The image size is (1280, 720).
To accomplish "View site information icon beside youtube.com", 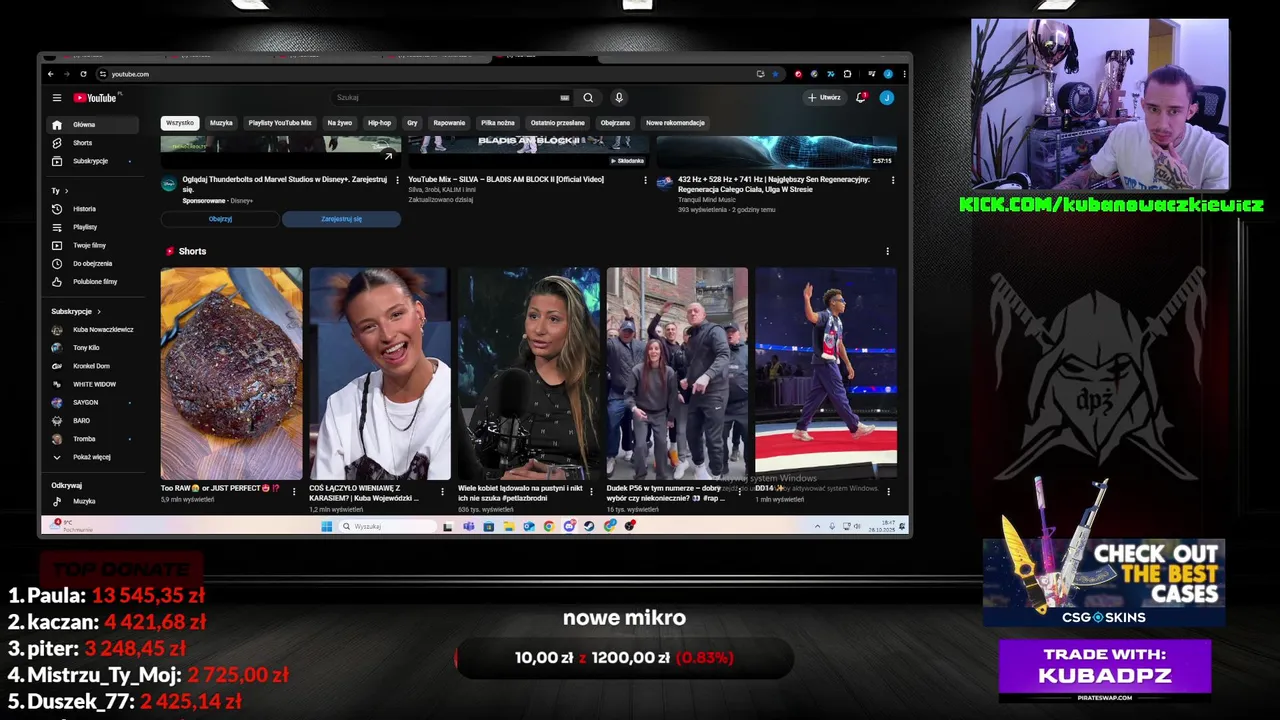I will 102,74.
